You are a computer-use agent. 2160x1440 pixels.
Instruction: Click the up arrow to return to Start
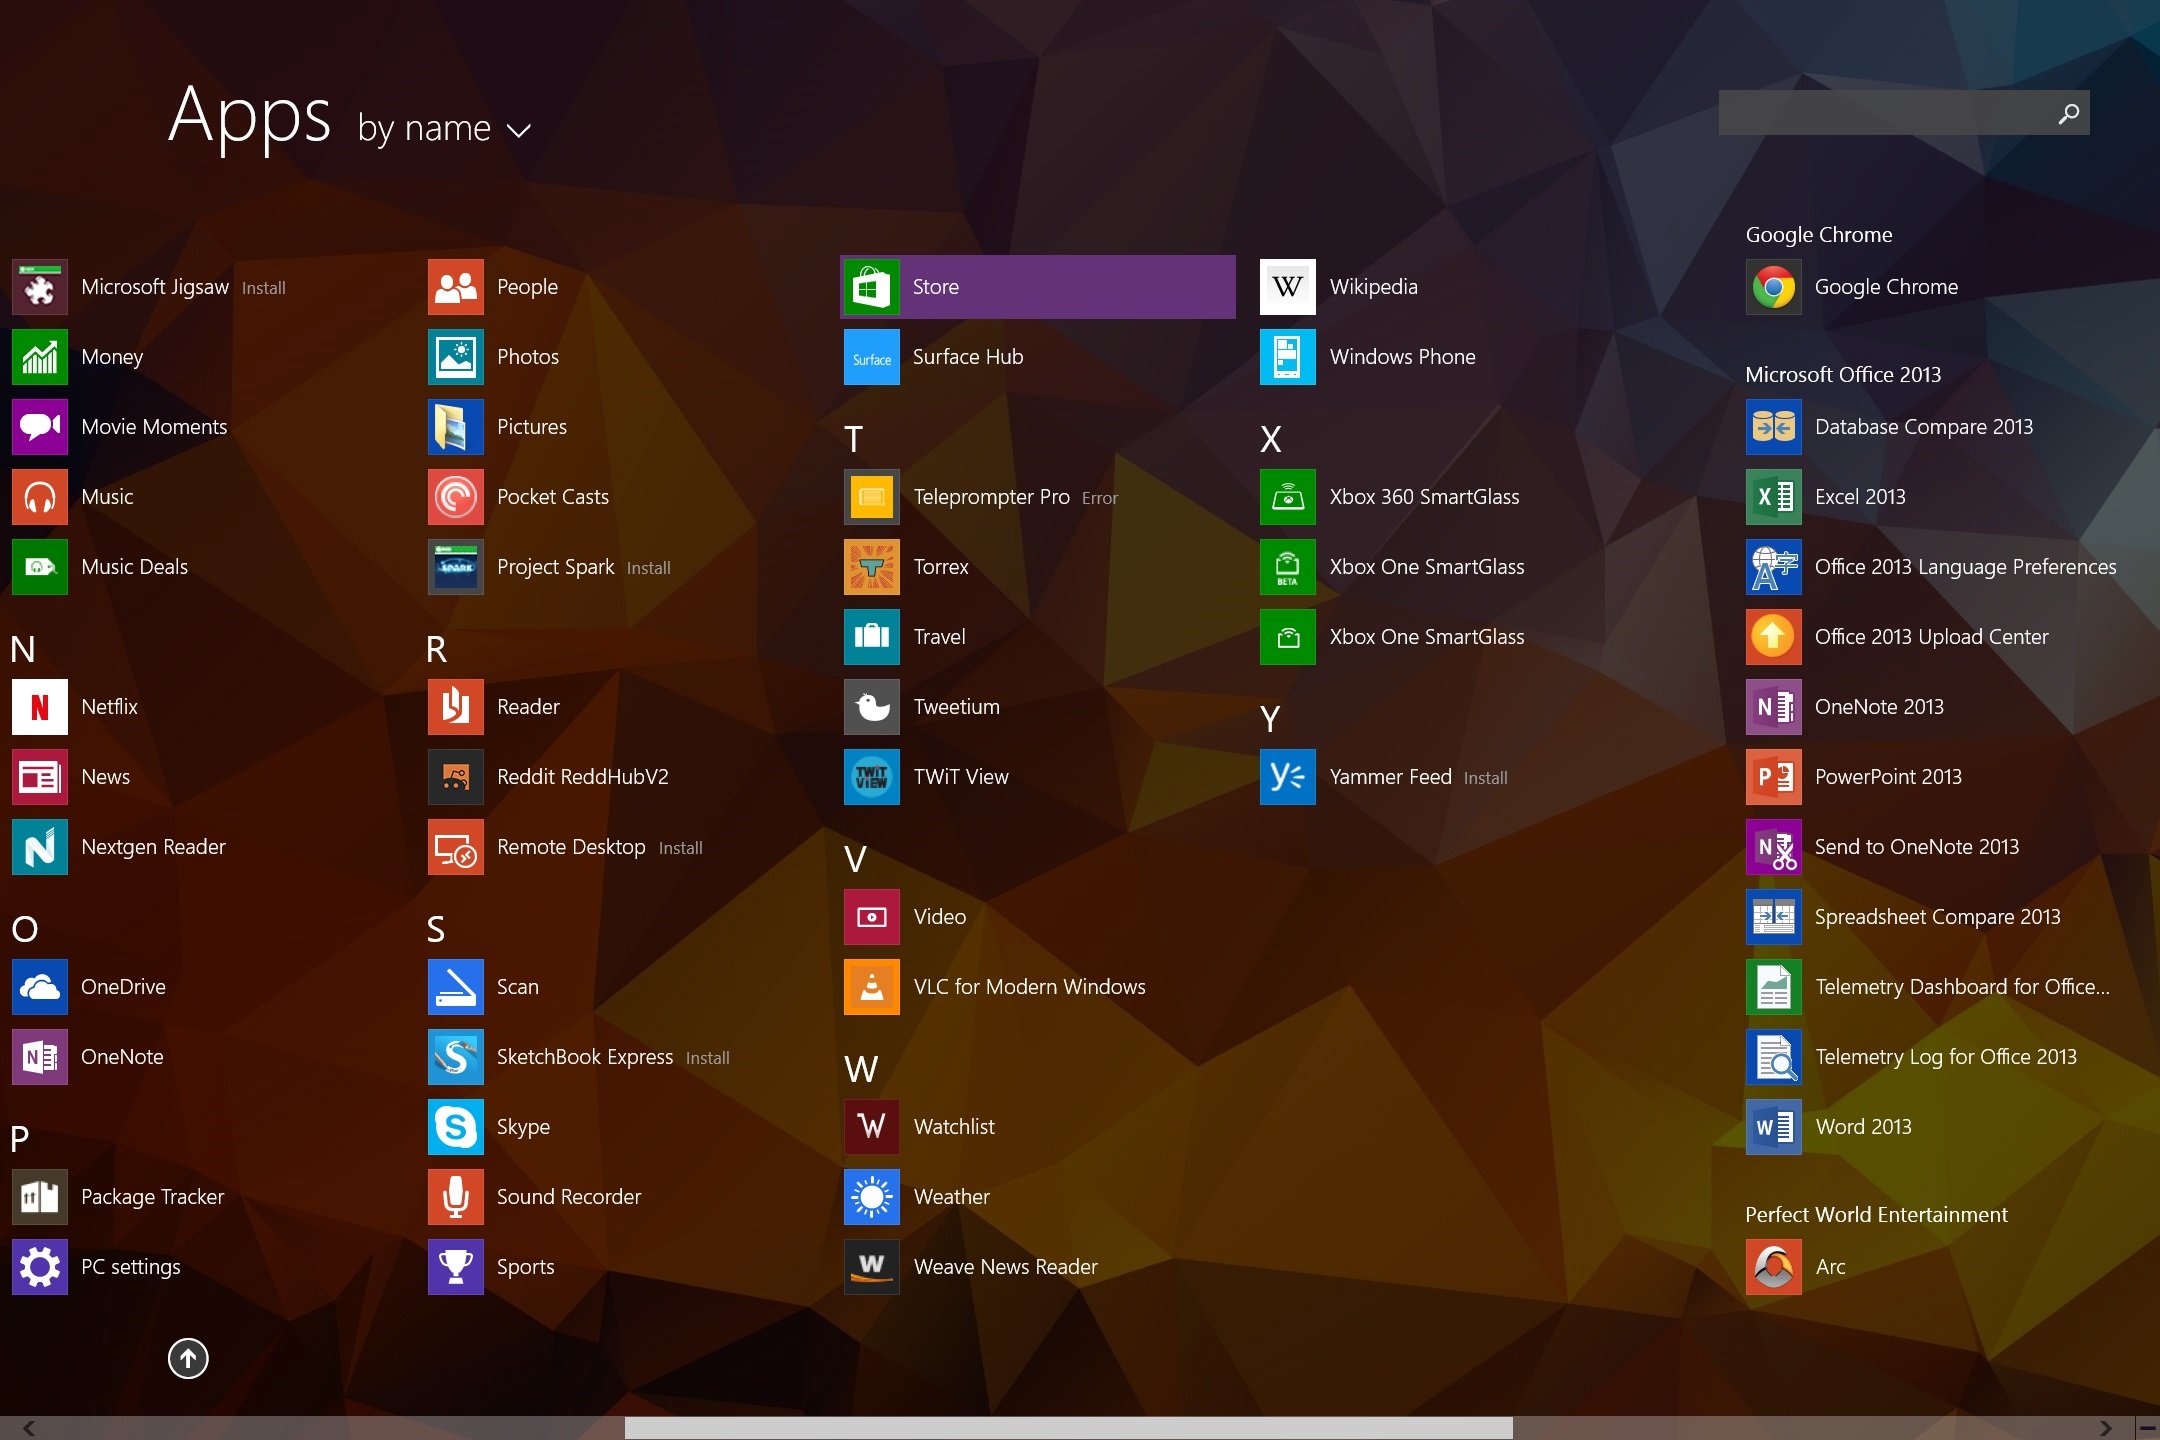tap(188, 1358)
